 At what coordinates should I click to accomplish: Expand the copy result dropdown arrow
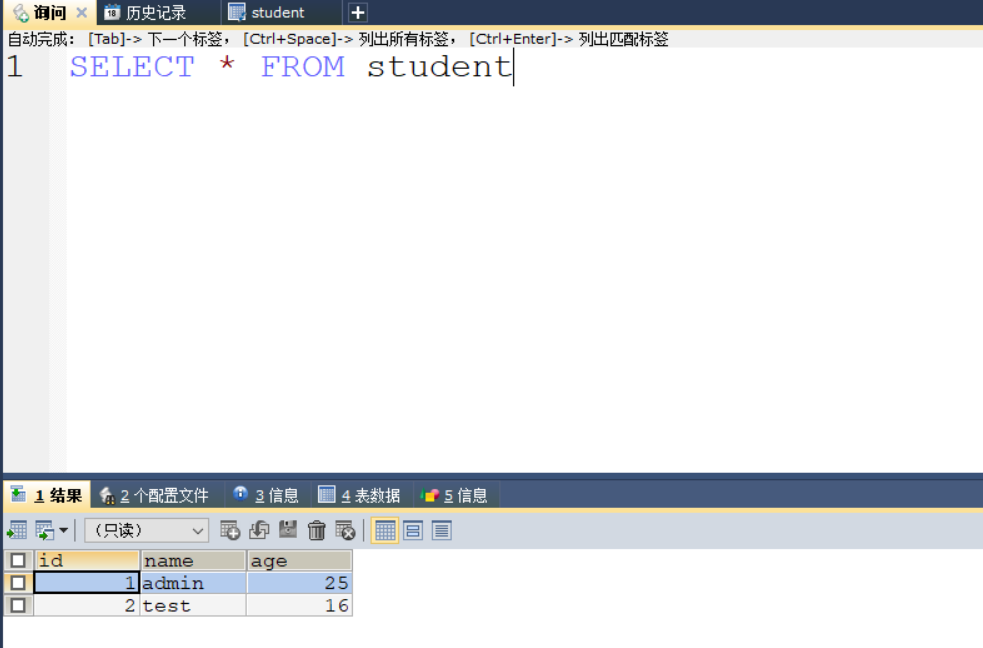[63, 530]
